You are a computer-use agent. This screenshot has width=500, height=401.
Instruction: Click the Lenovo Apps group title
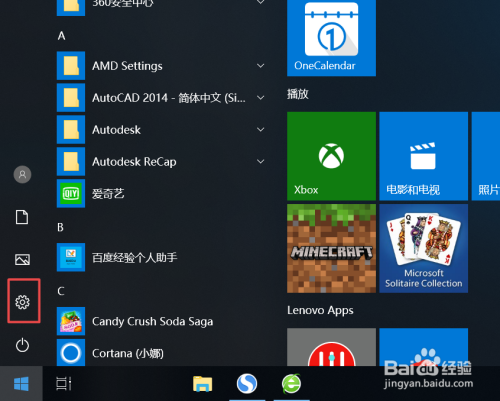click(320, 310)
